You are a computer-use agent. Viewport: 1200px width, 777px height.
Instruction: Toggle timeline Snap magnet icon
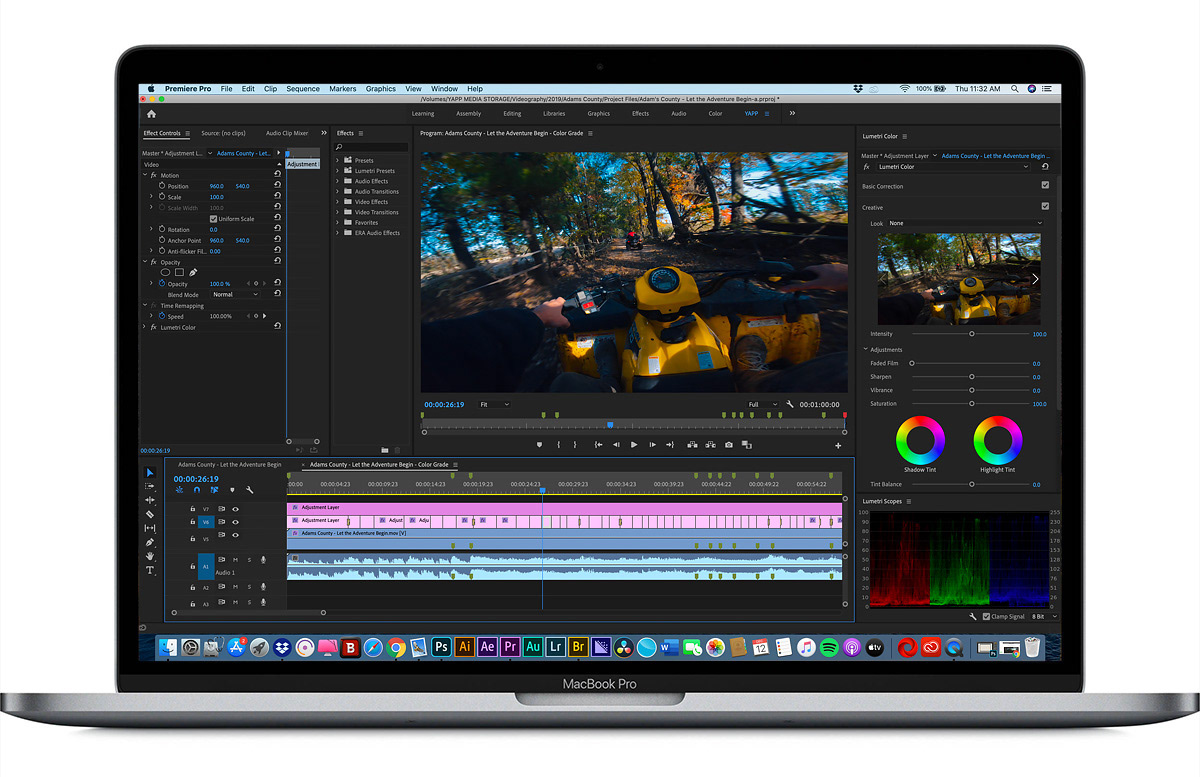coord(196,490)
